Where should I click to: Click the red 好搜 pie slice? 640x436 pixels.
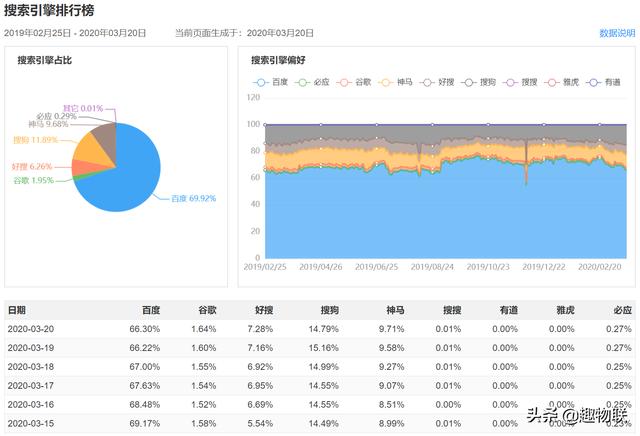[86, 167]
